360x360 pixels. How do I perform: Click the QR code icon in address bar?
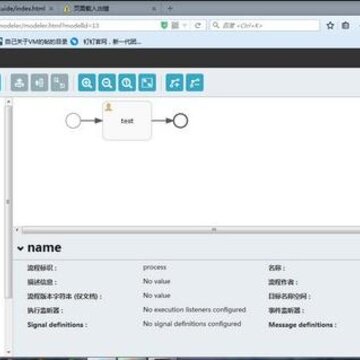(x=175, y=25)
